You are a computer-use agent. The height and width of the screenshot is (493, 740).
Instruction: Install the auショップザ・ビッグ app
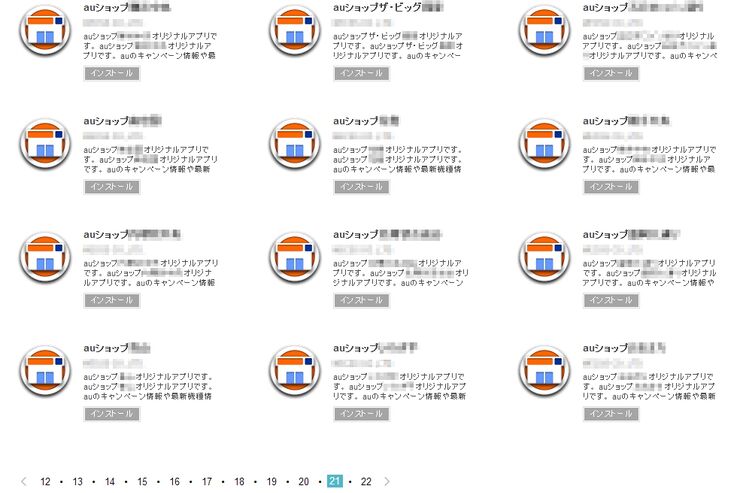pyautogui.click(x=362, y=73)
